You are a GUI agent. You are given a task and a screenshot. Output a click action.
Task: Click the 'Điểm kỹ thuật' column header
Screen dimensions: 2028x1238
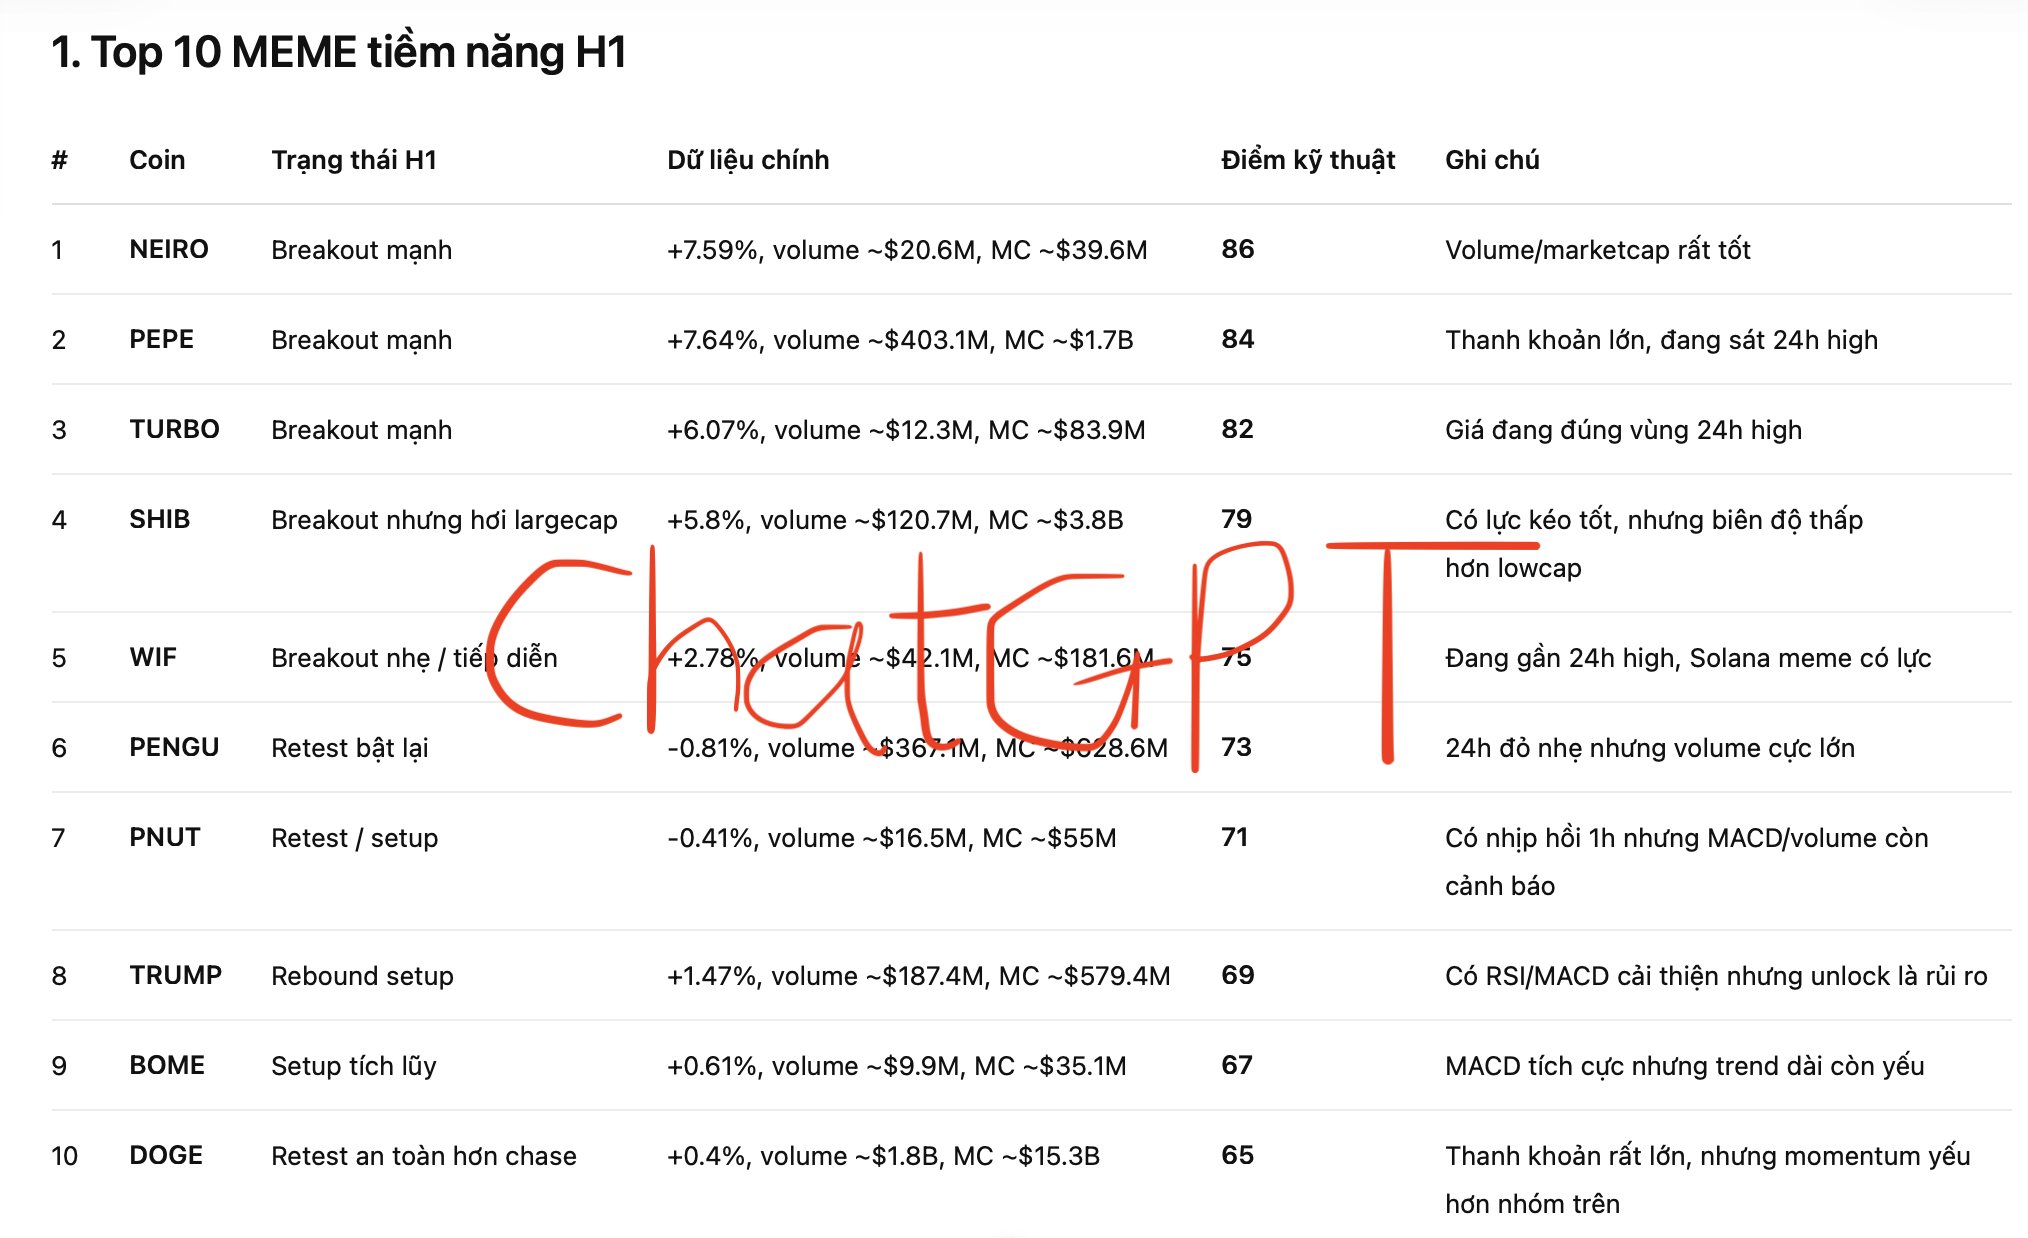pos(1308,160)
